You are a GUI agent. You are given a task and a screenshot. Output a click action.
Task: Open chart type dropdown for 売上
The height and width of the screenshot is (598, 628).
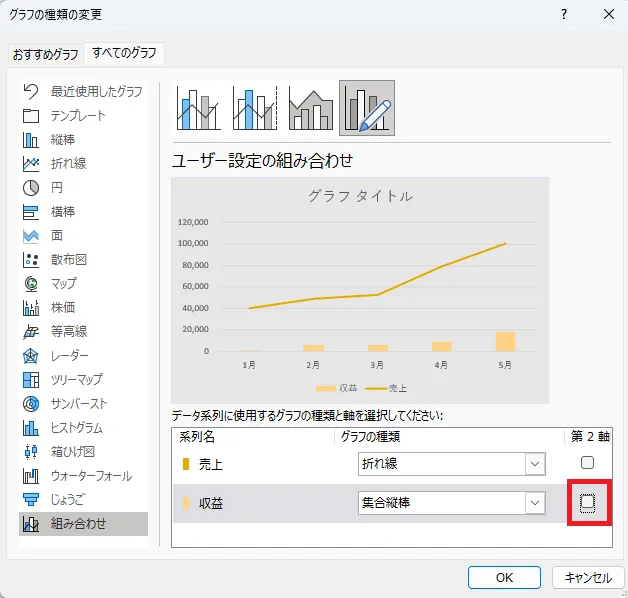[535, 464]
